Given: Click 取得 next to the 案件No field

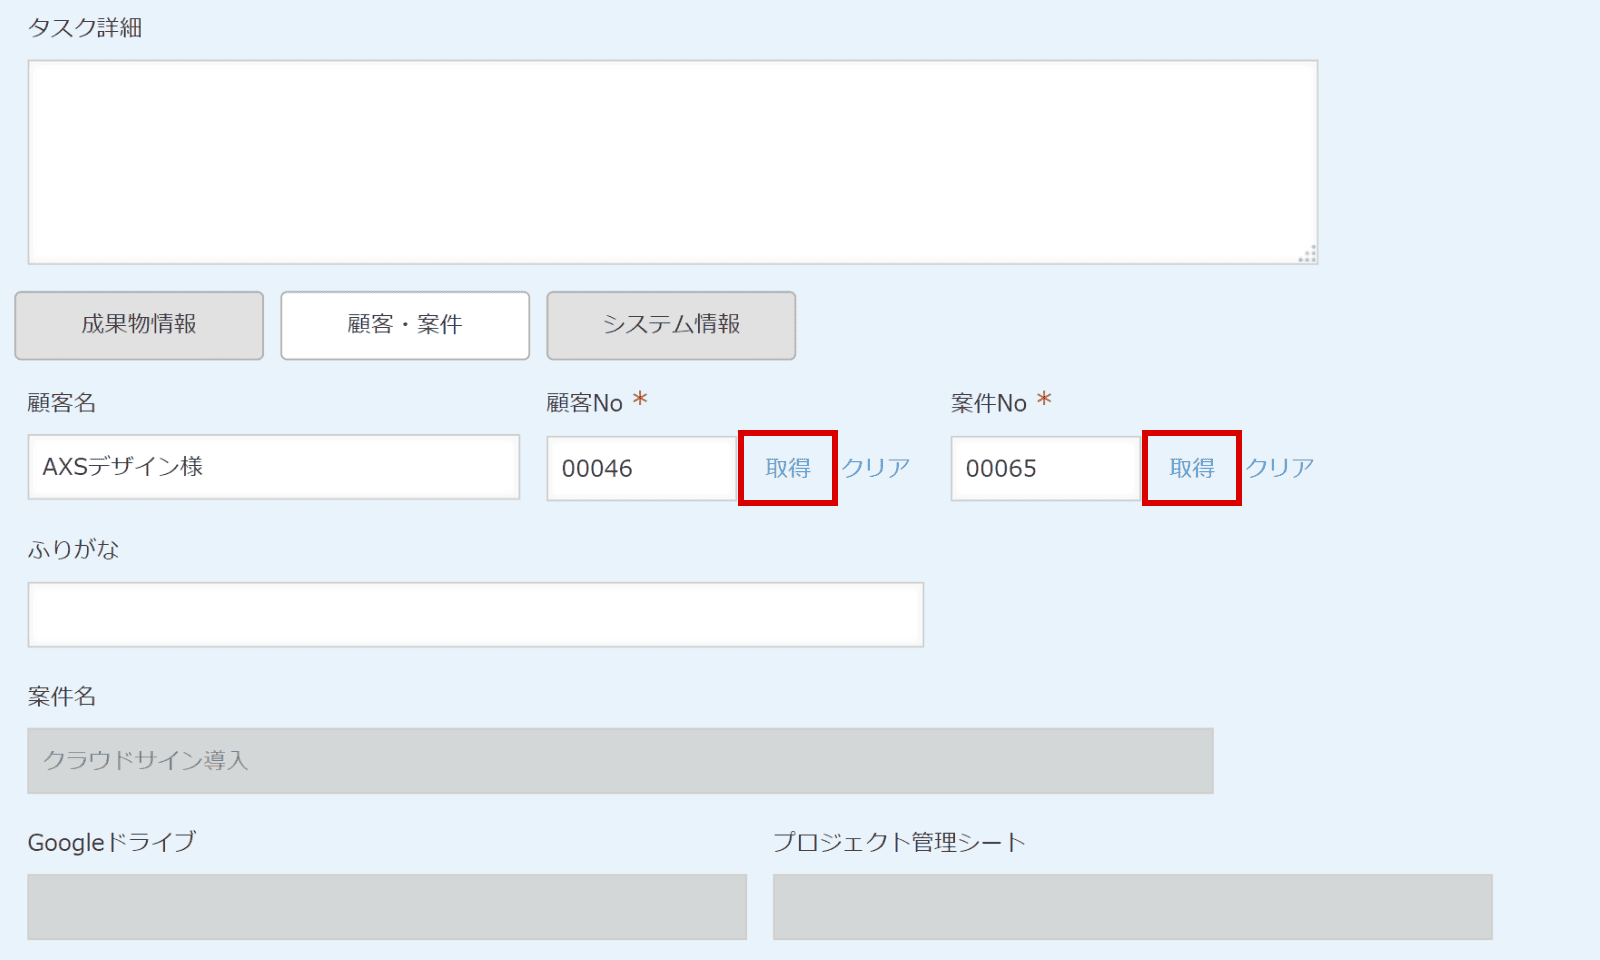Looking at the screenshot, I should click(x=1192, y=468).
